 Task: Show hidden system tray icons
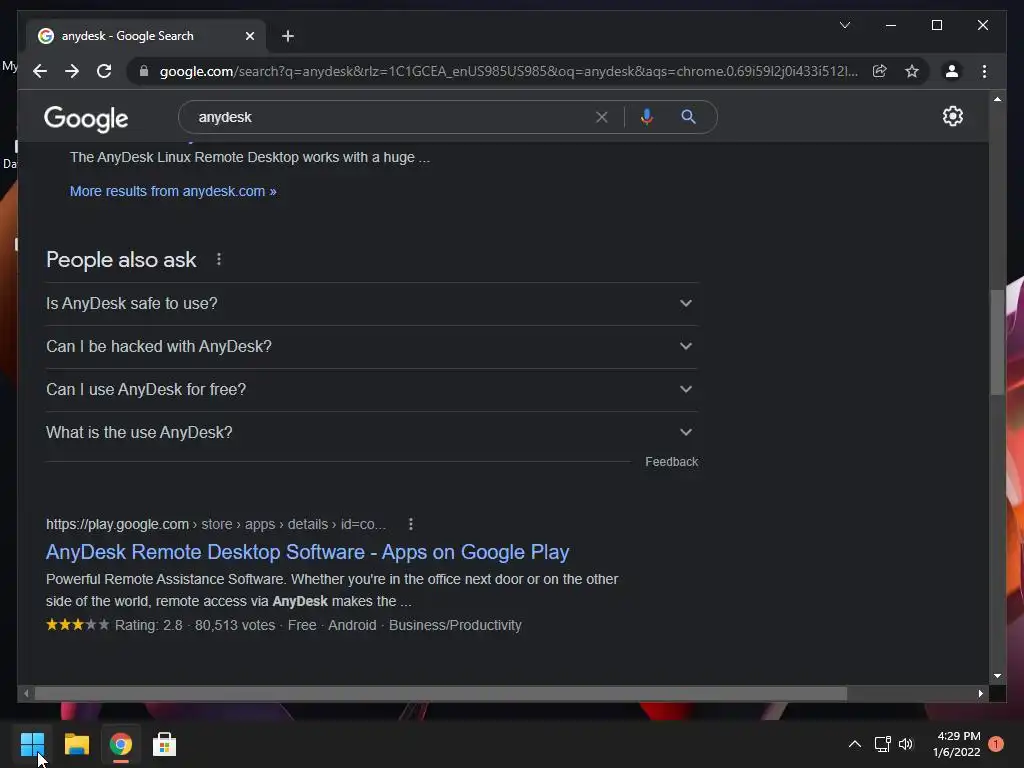(x=854, y=744)
